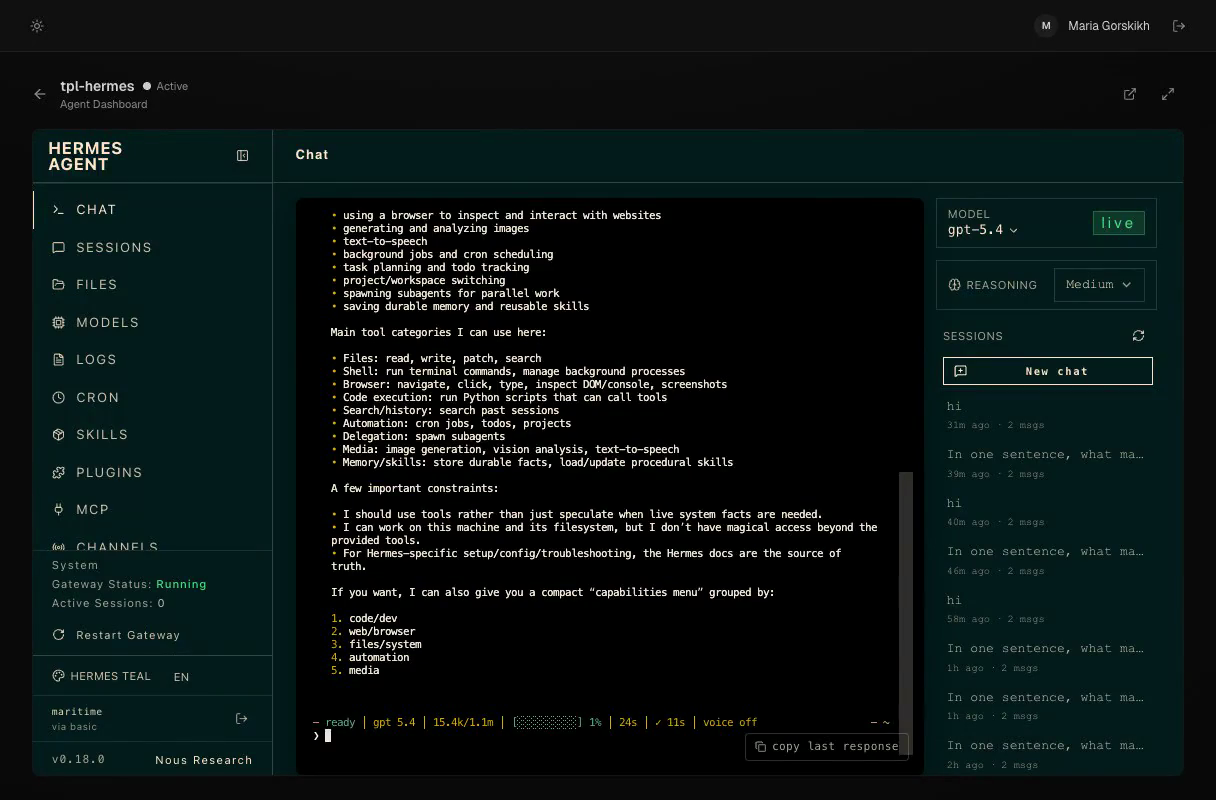Open the Files menu item
The height and width of the screenshot is (800, 1216).
pyautogui.click(x=152, y=284)
